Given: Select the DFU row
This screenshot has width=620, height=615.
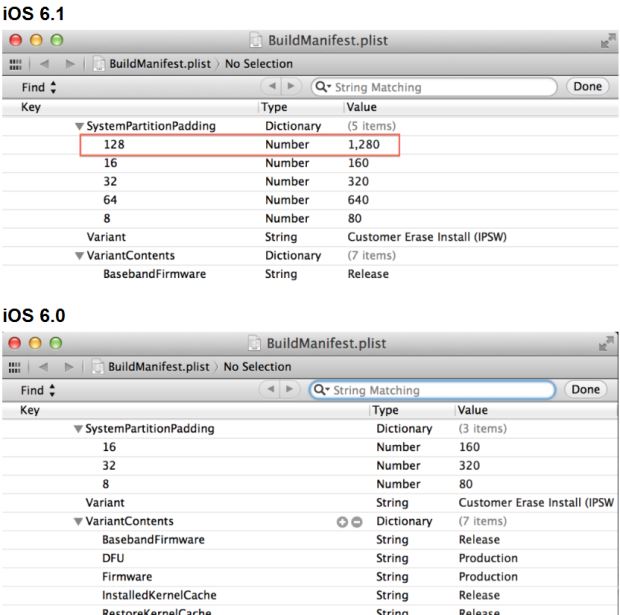Looking at the screenshot, I should click(309, 558).
